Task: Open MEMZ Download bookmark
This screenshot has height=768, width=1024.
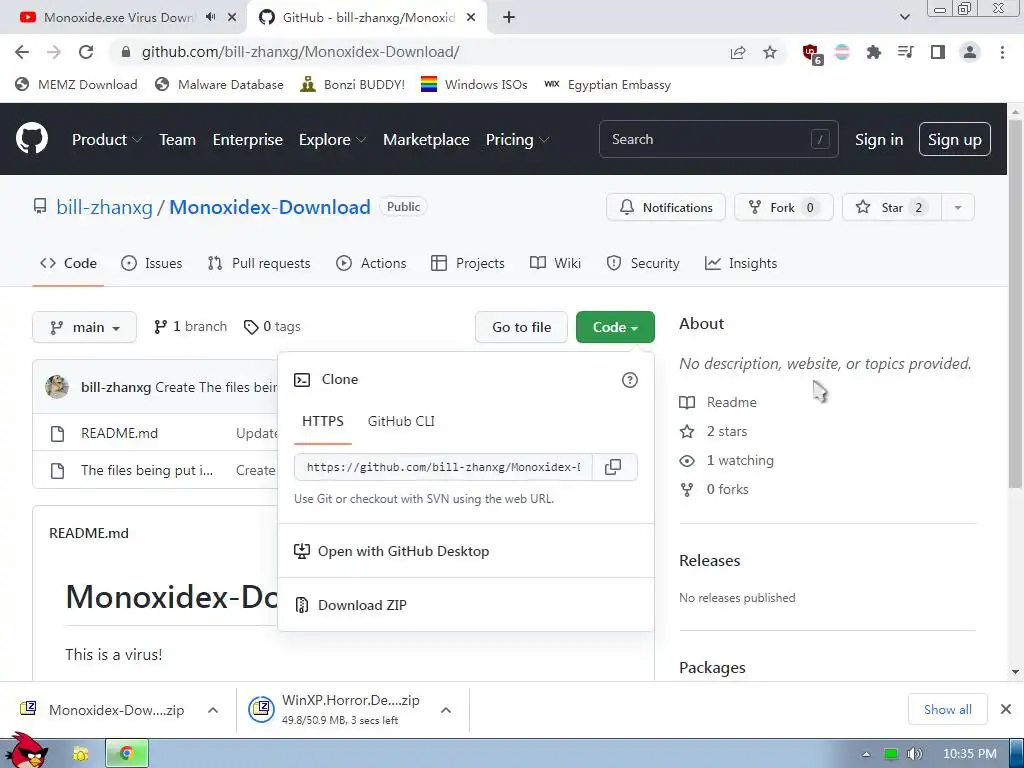Action: tap(76, 84)
